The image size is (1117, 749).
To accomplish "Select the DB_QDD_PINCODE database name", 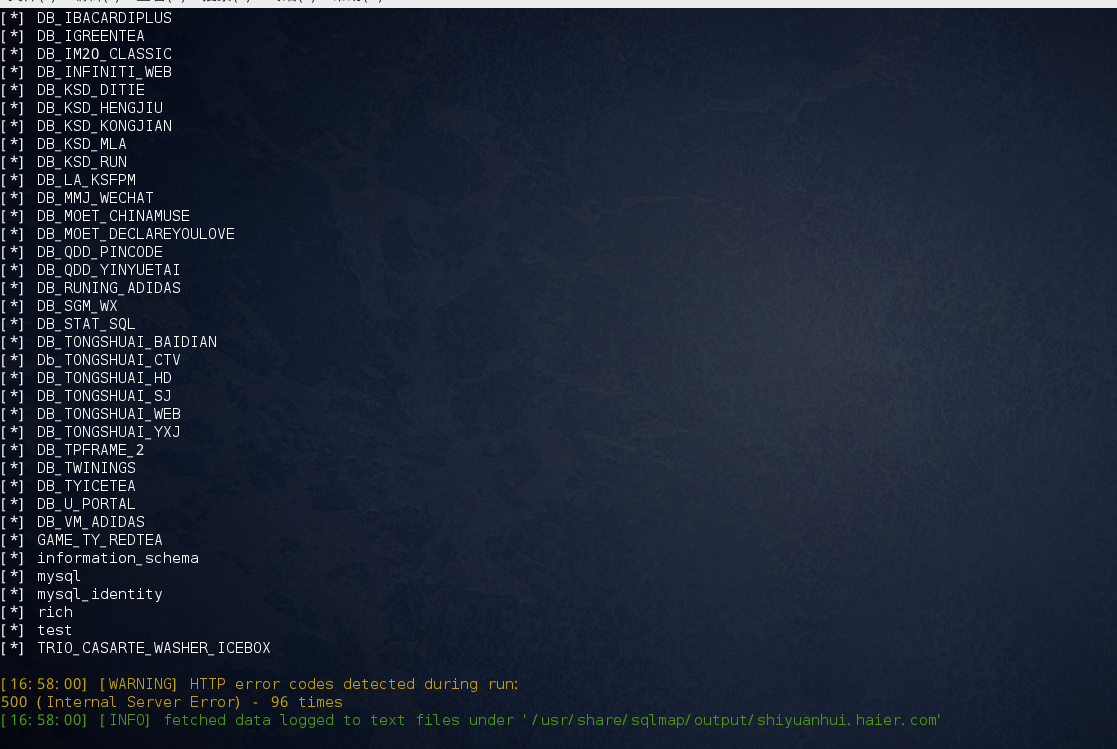I will coord(100,252).
